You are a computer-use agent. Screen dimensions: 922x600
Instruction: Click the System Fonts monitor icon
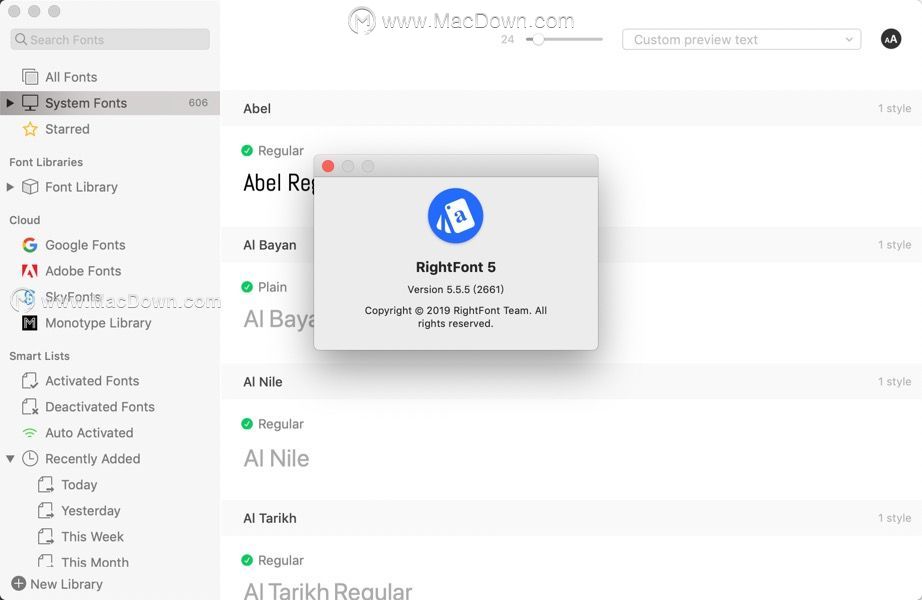click(x=30, y=103)
